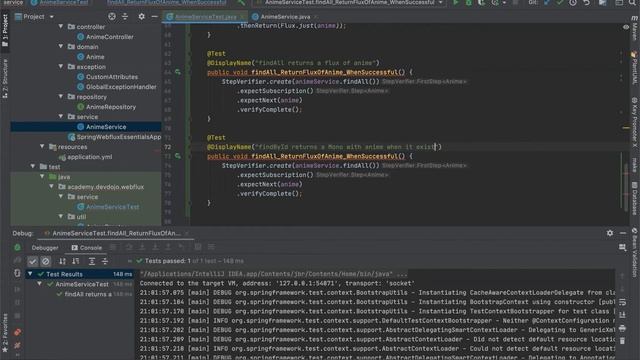Collapse the resources folder
640x360 pixels.
tap(42, 147)
